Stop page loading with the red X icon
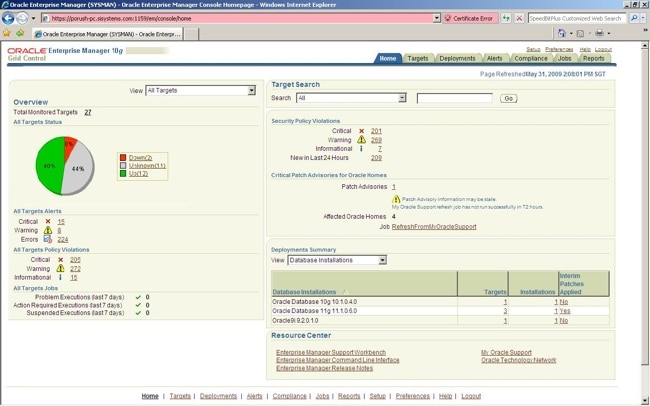Screen dimensions: 650x406 click(519, 19)
